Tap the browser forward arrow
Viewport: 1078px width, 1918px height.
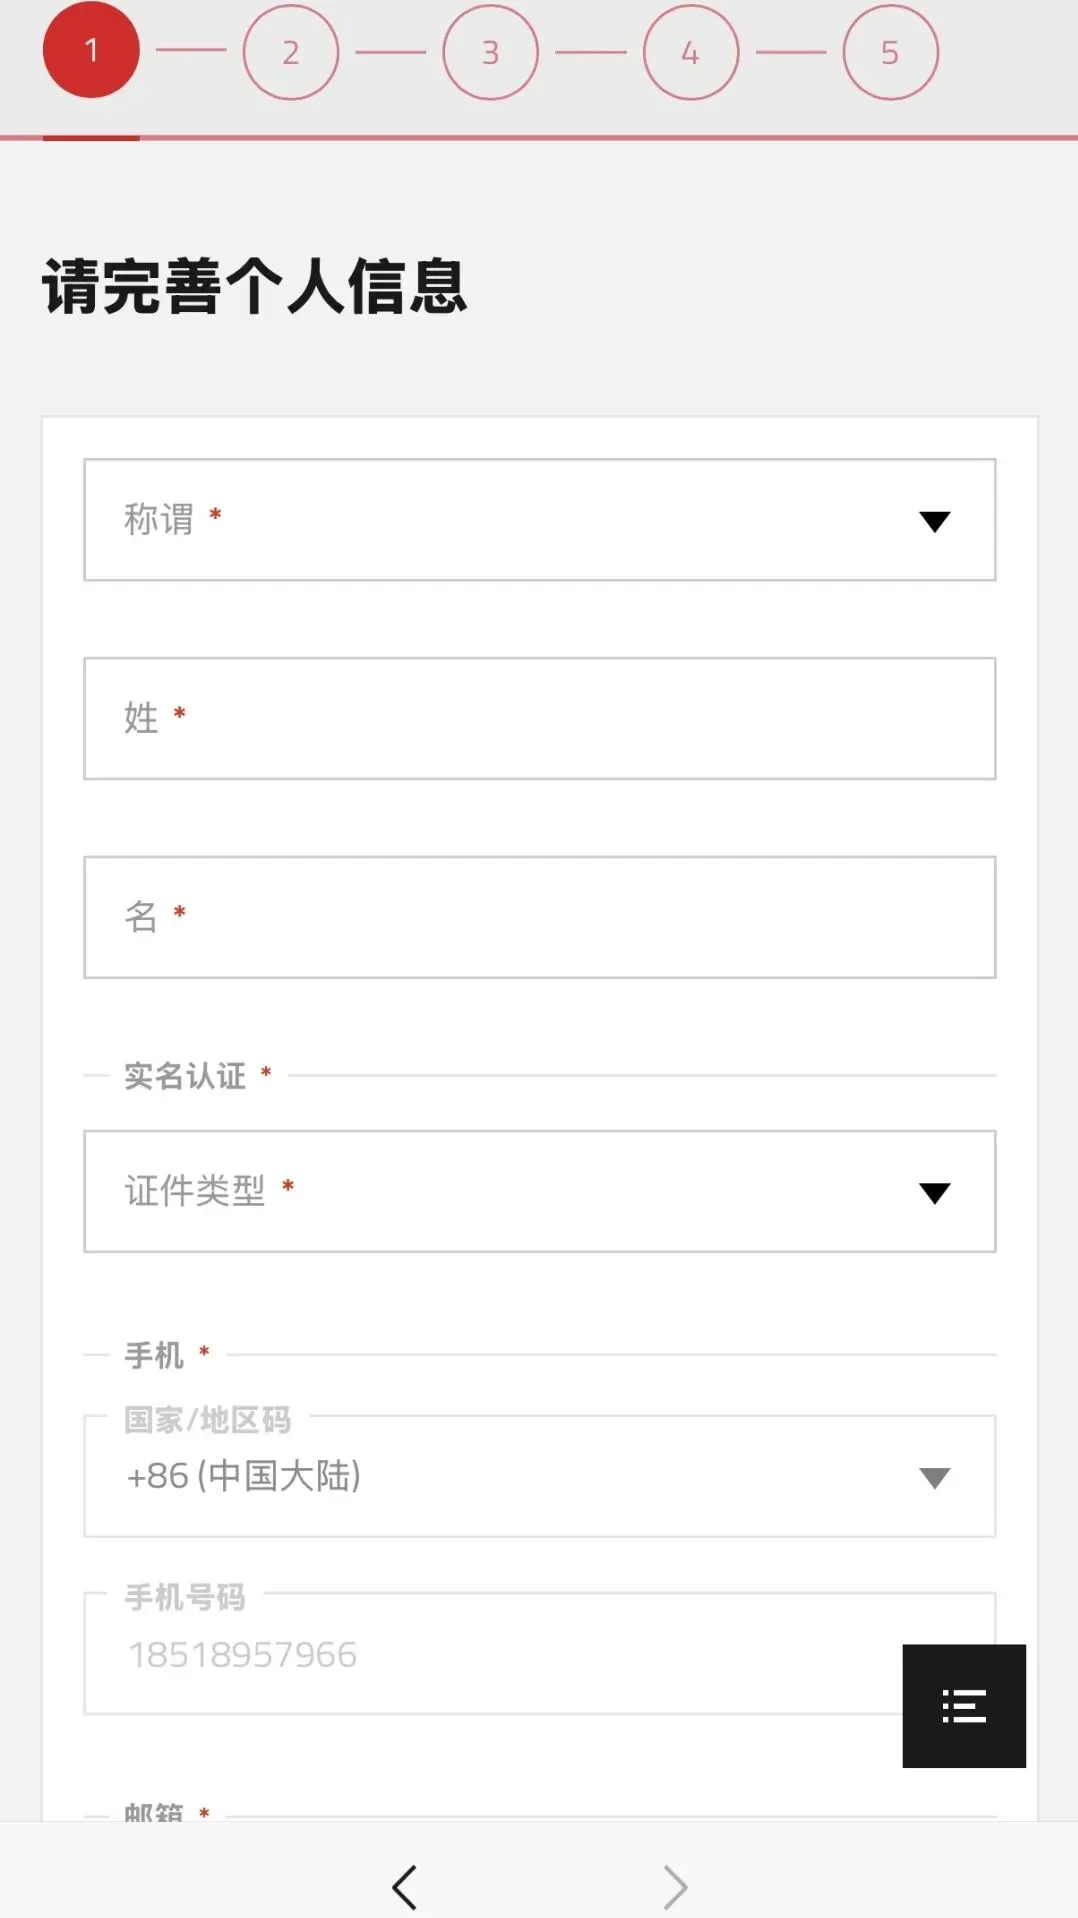tap(676, 1887)
